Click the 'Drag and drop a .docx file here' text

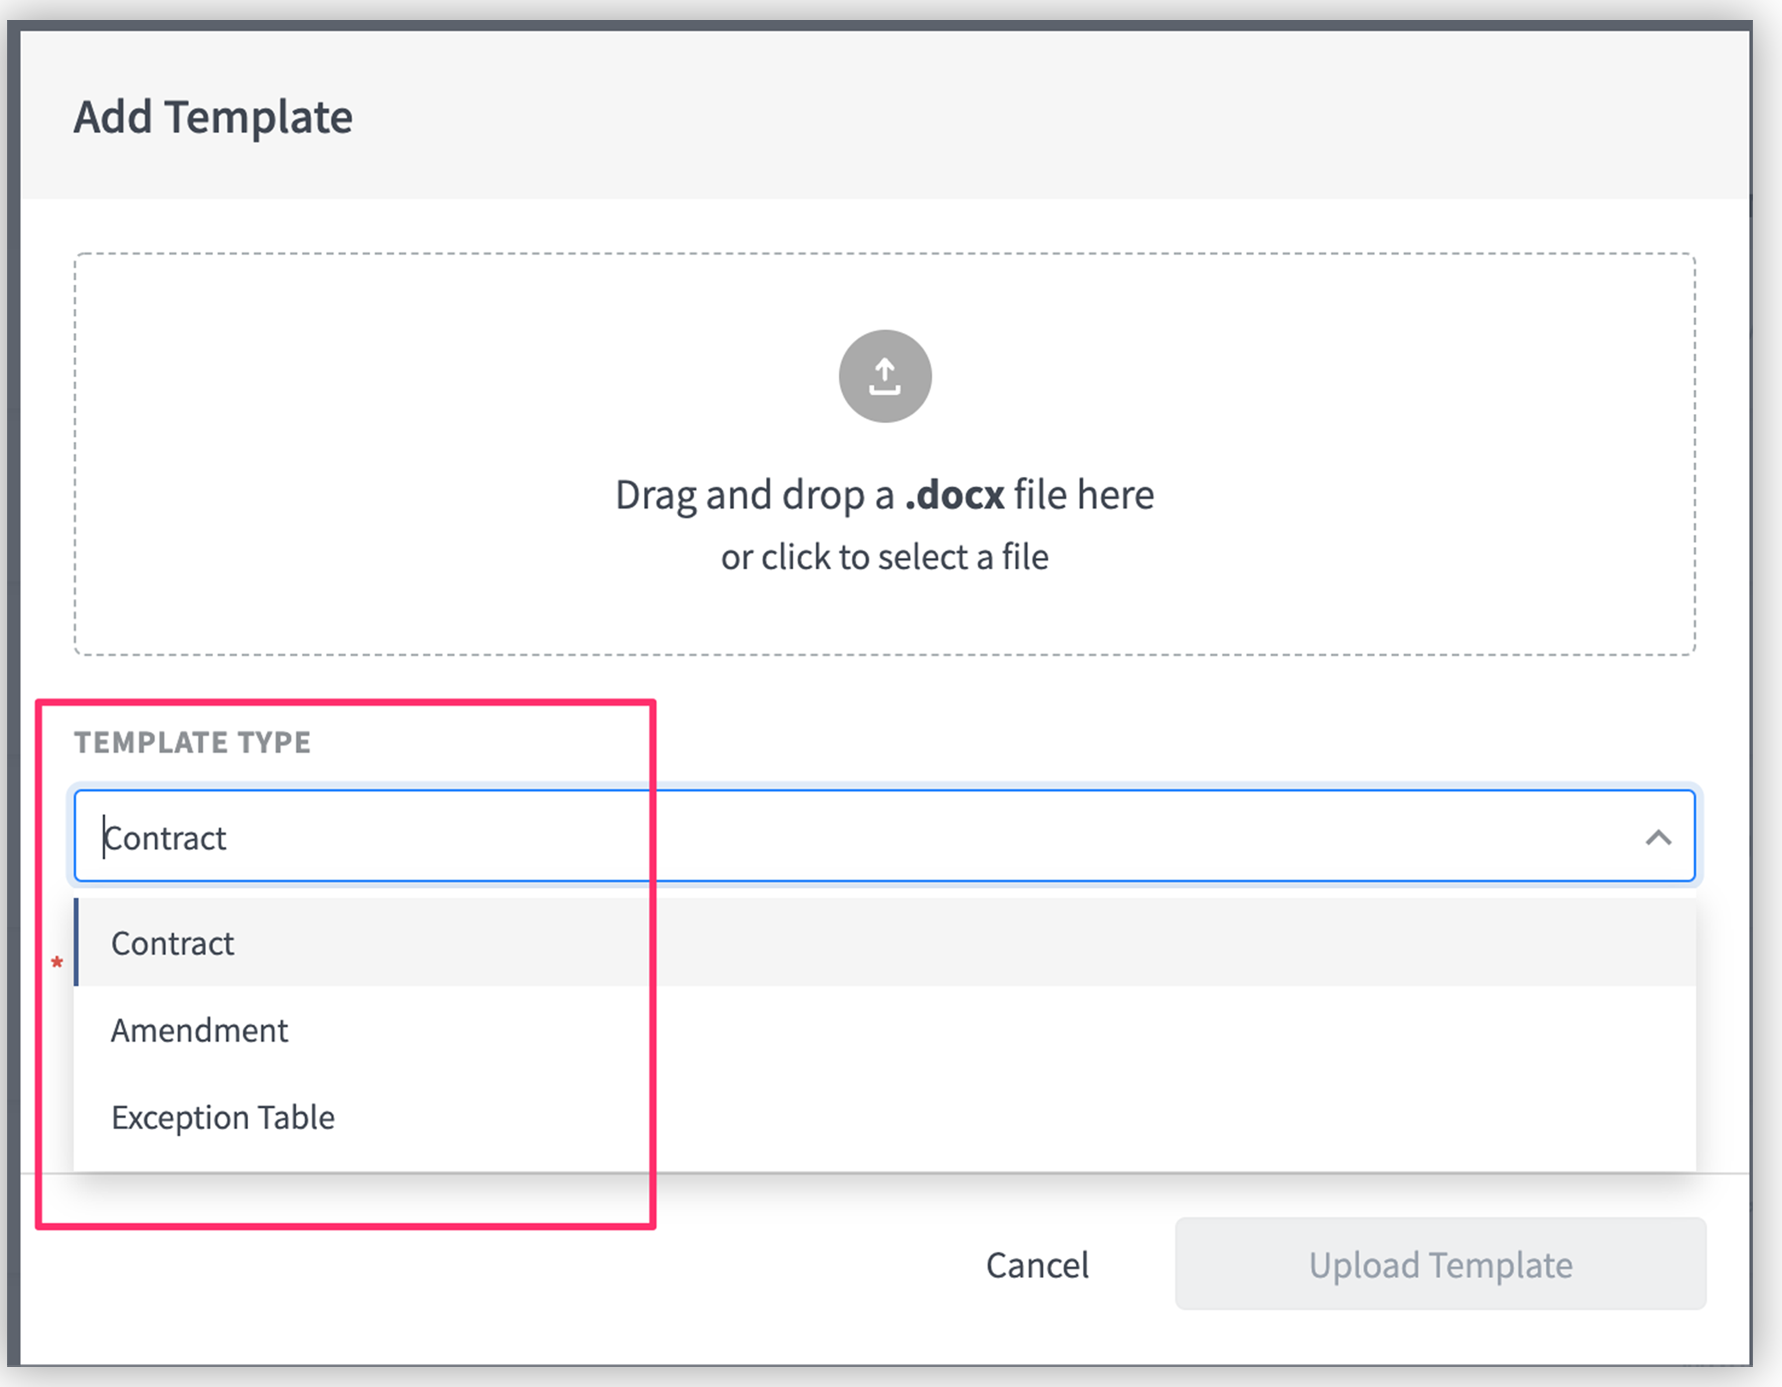(x=885, y=495)
